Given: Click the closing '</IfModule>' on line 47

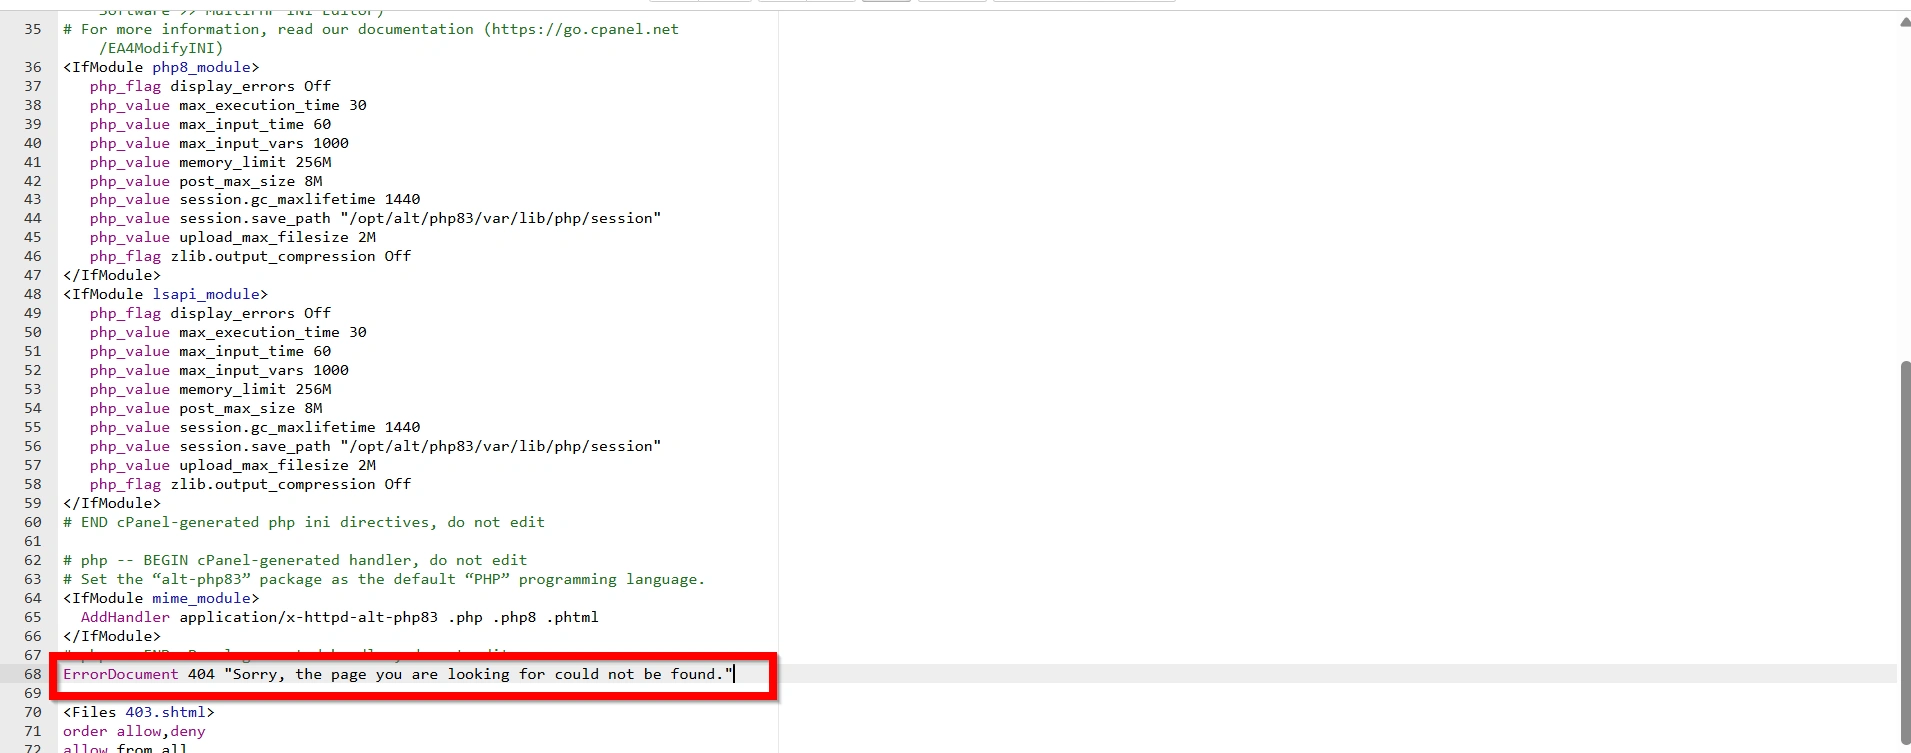Looking at the screenshot, I should 112,275.
